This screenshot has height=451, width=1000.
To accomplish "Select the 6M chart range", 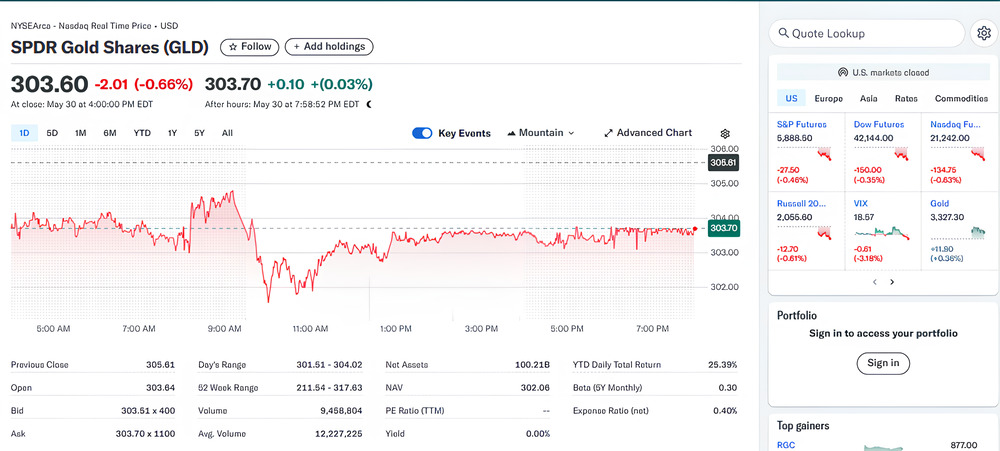I will pos(110,133).
